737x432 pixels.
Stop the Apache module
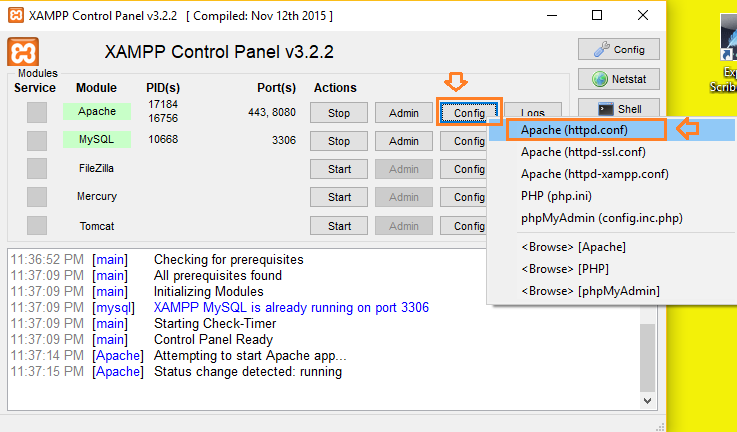click(338, 113)
